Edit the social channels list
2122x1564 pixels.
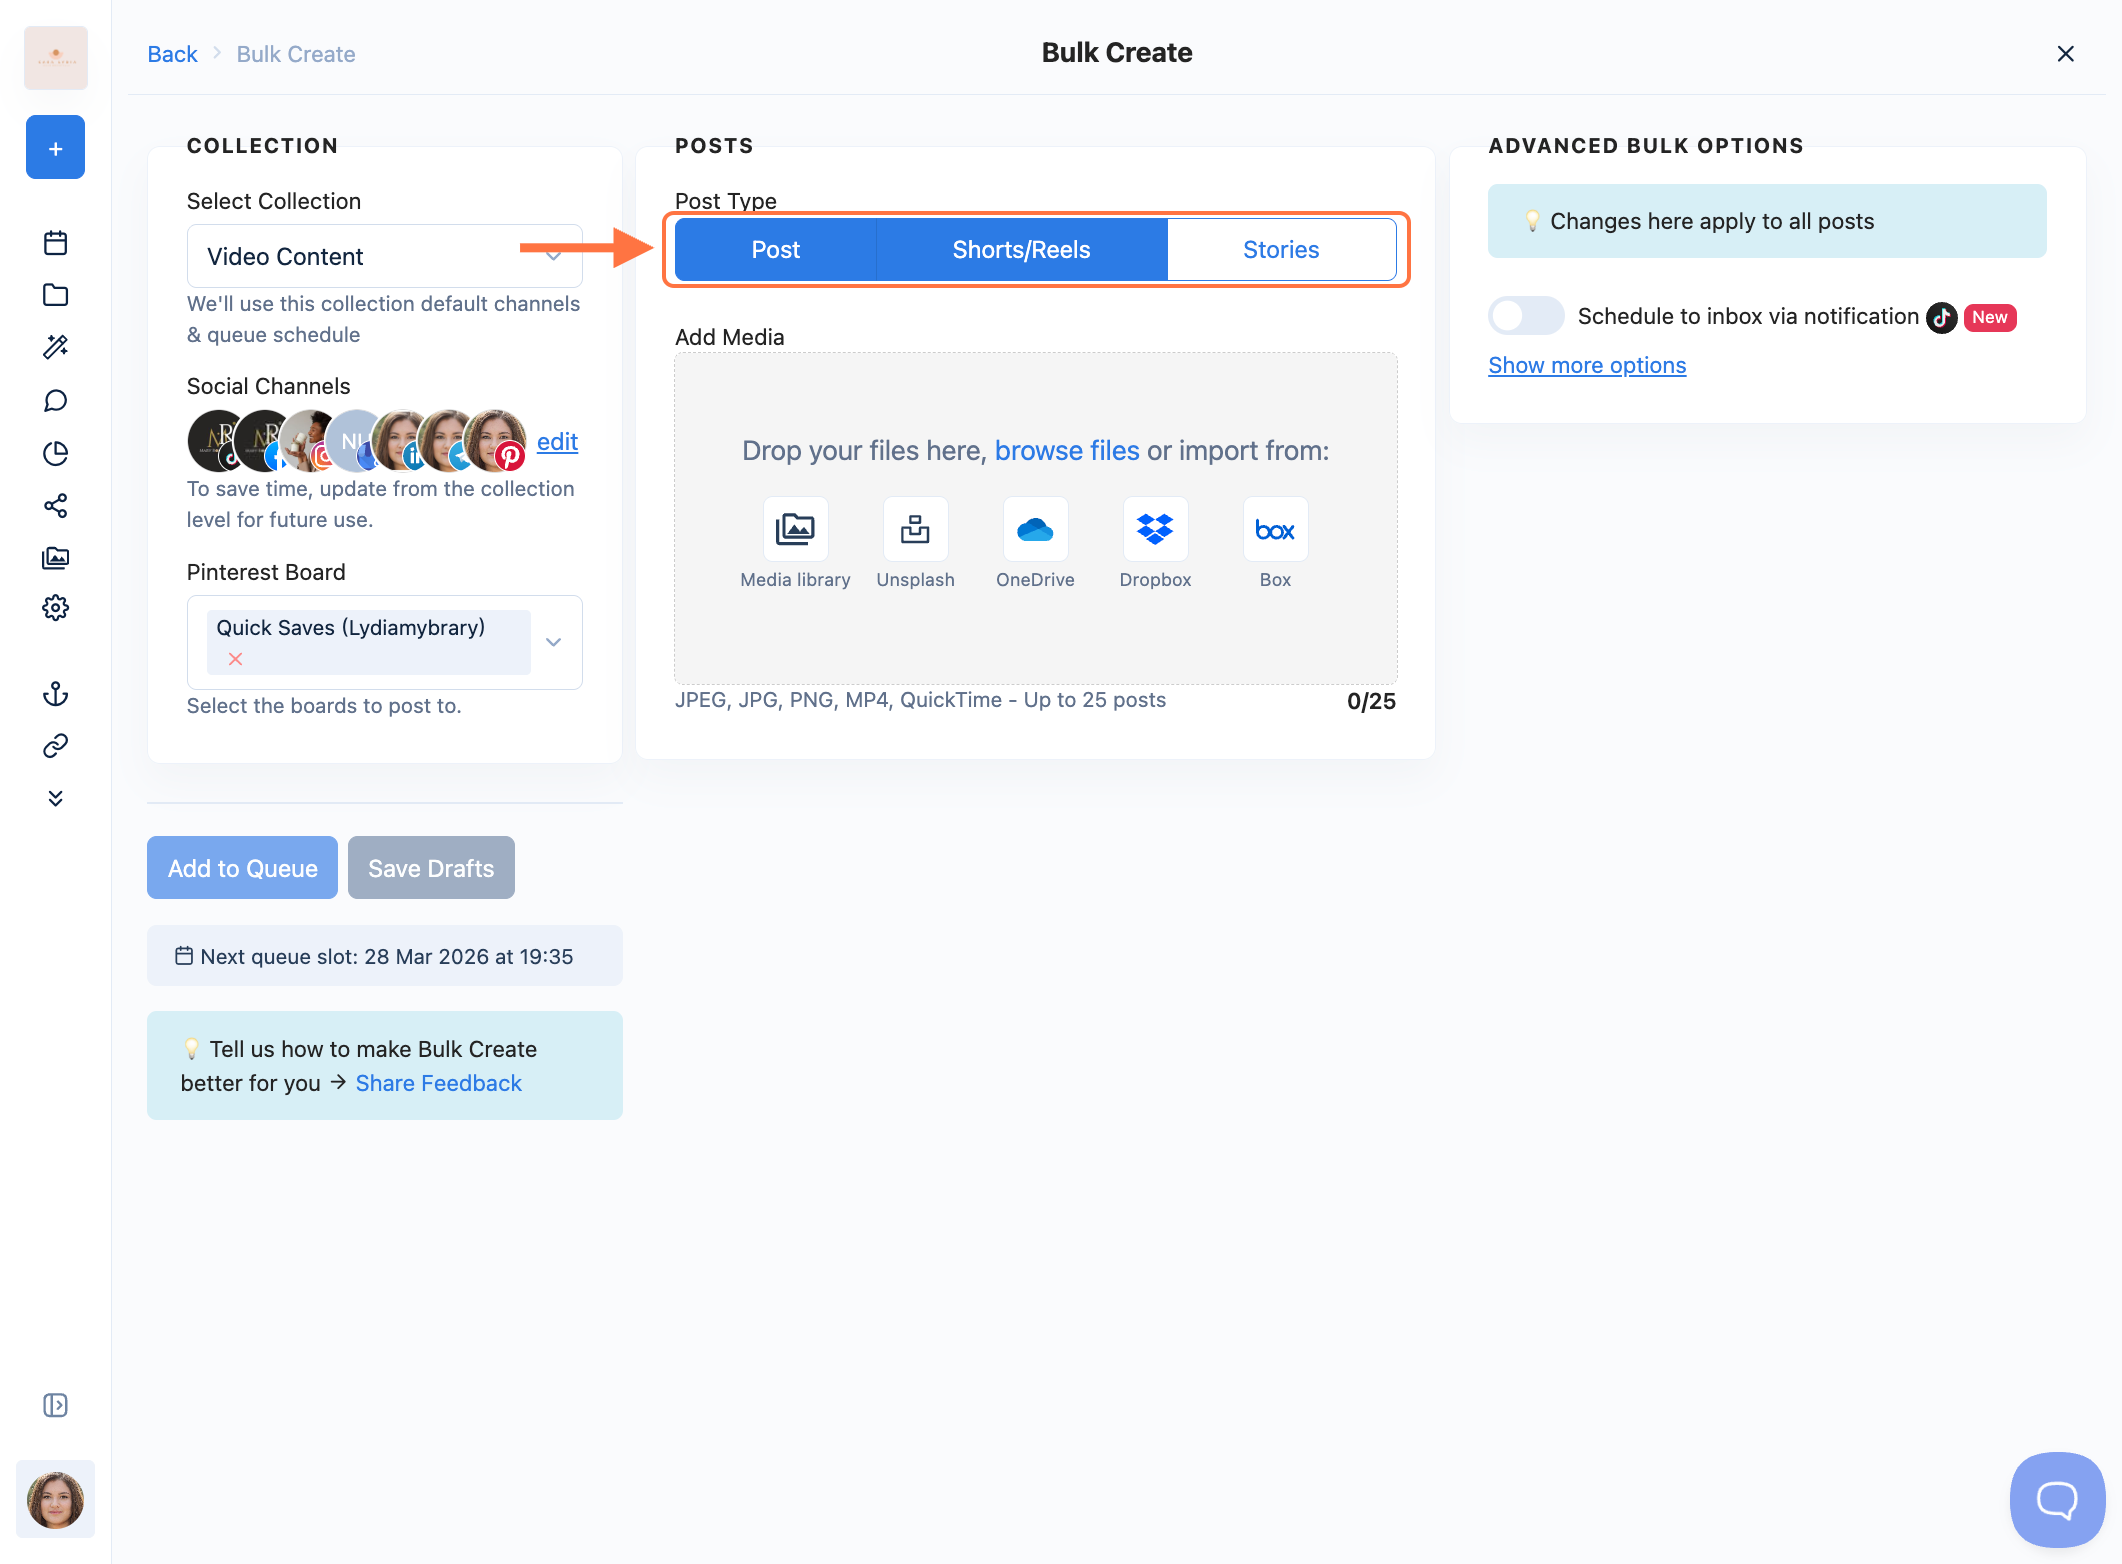click(x=557, y=442)
